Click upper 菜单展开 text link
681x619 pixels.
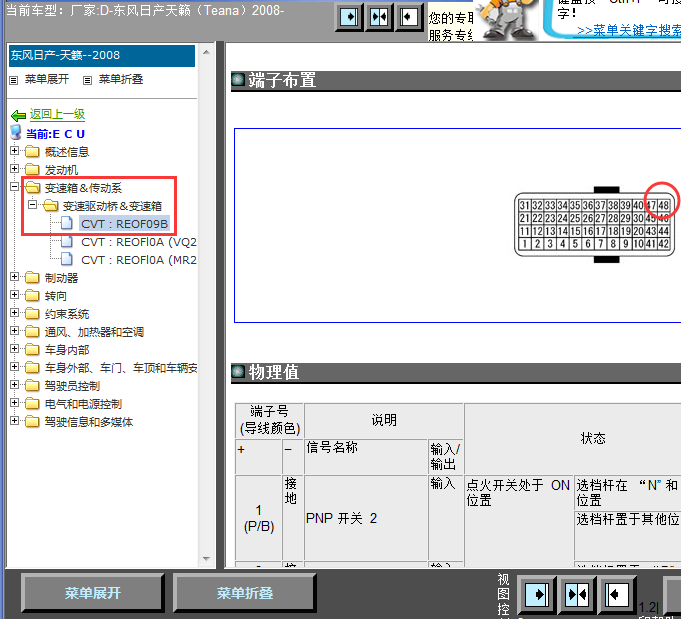(47, 79)
